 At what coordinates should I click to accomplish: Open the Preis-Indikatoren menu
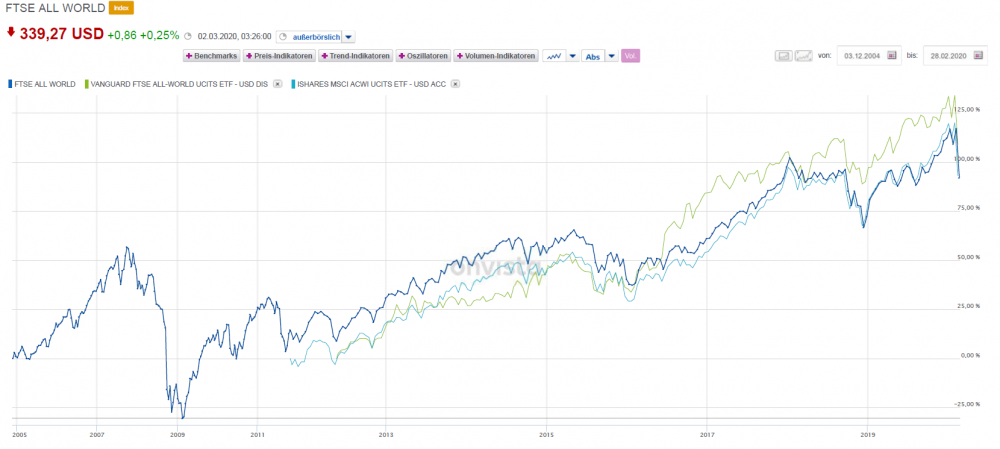(x=279, y=56)
